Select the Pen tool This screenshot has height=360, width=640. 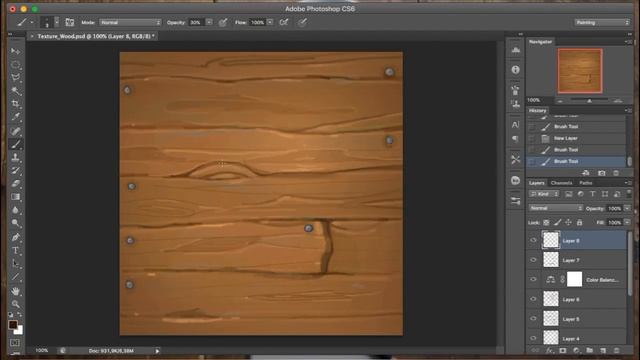tap(16, 237)
